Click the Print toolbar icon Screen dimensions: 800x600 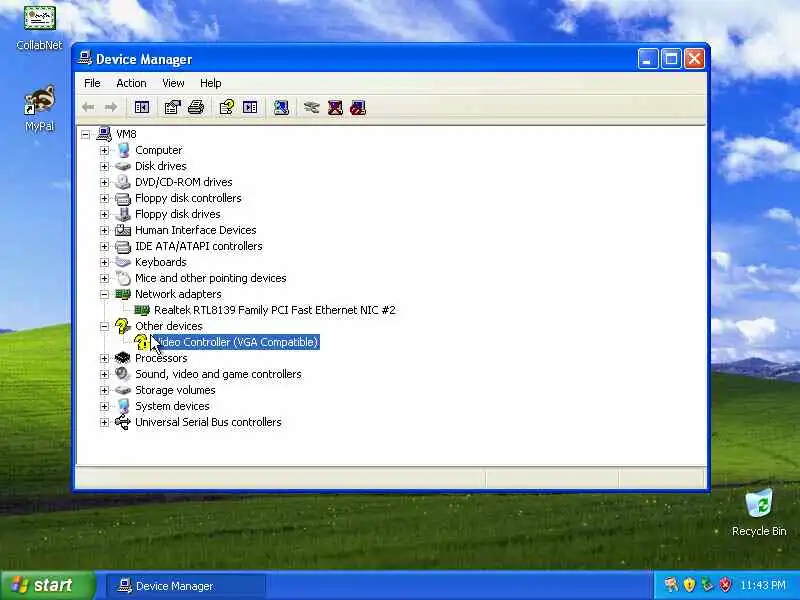(x=196, y=107)
